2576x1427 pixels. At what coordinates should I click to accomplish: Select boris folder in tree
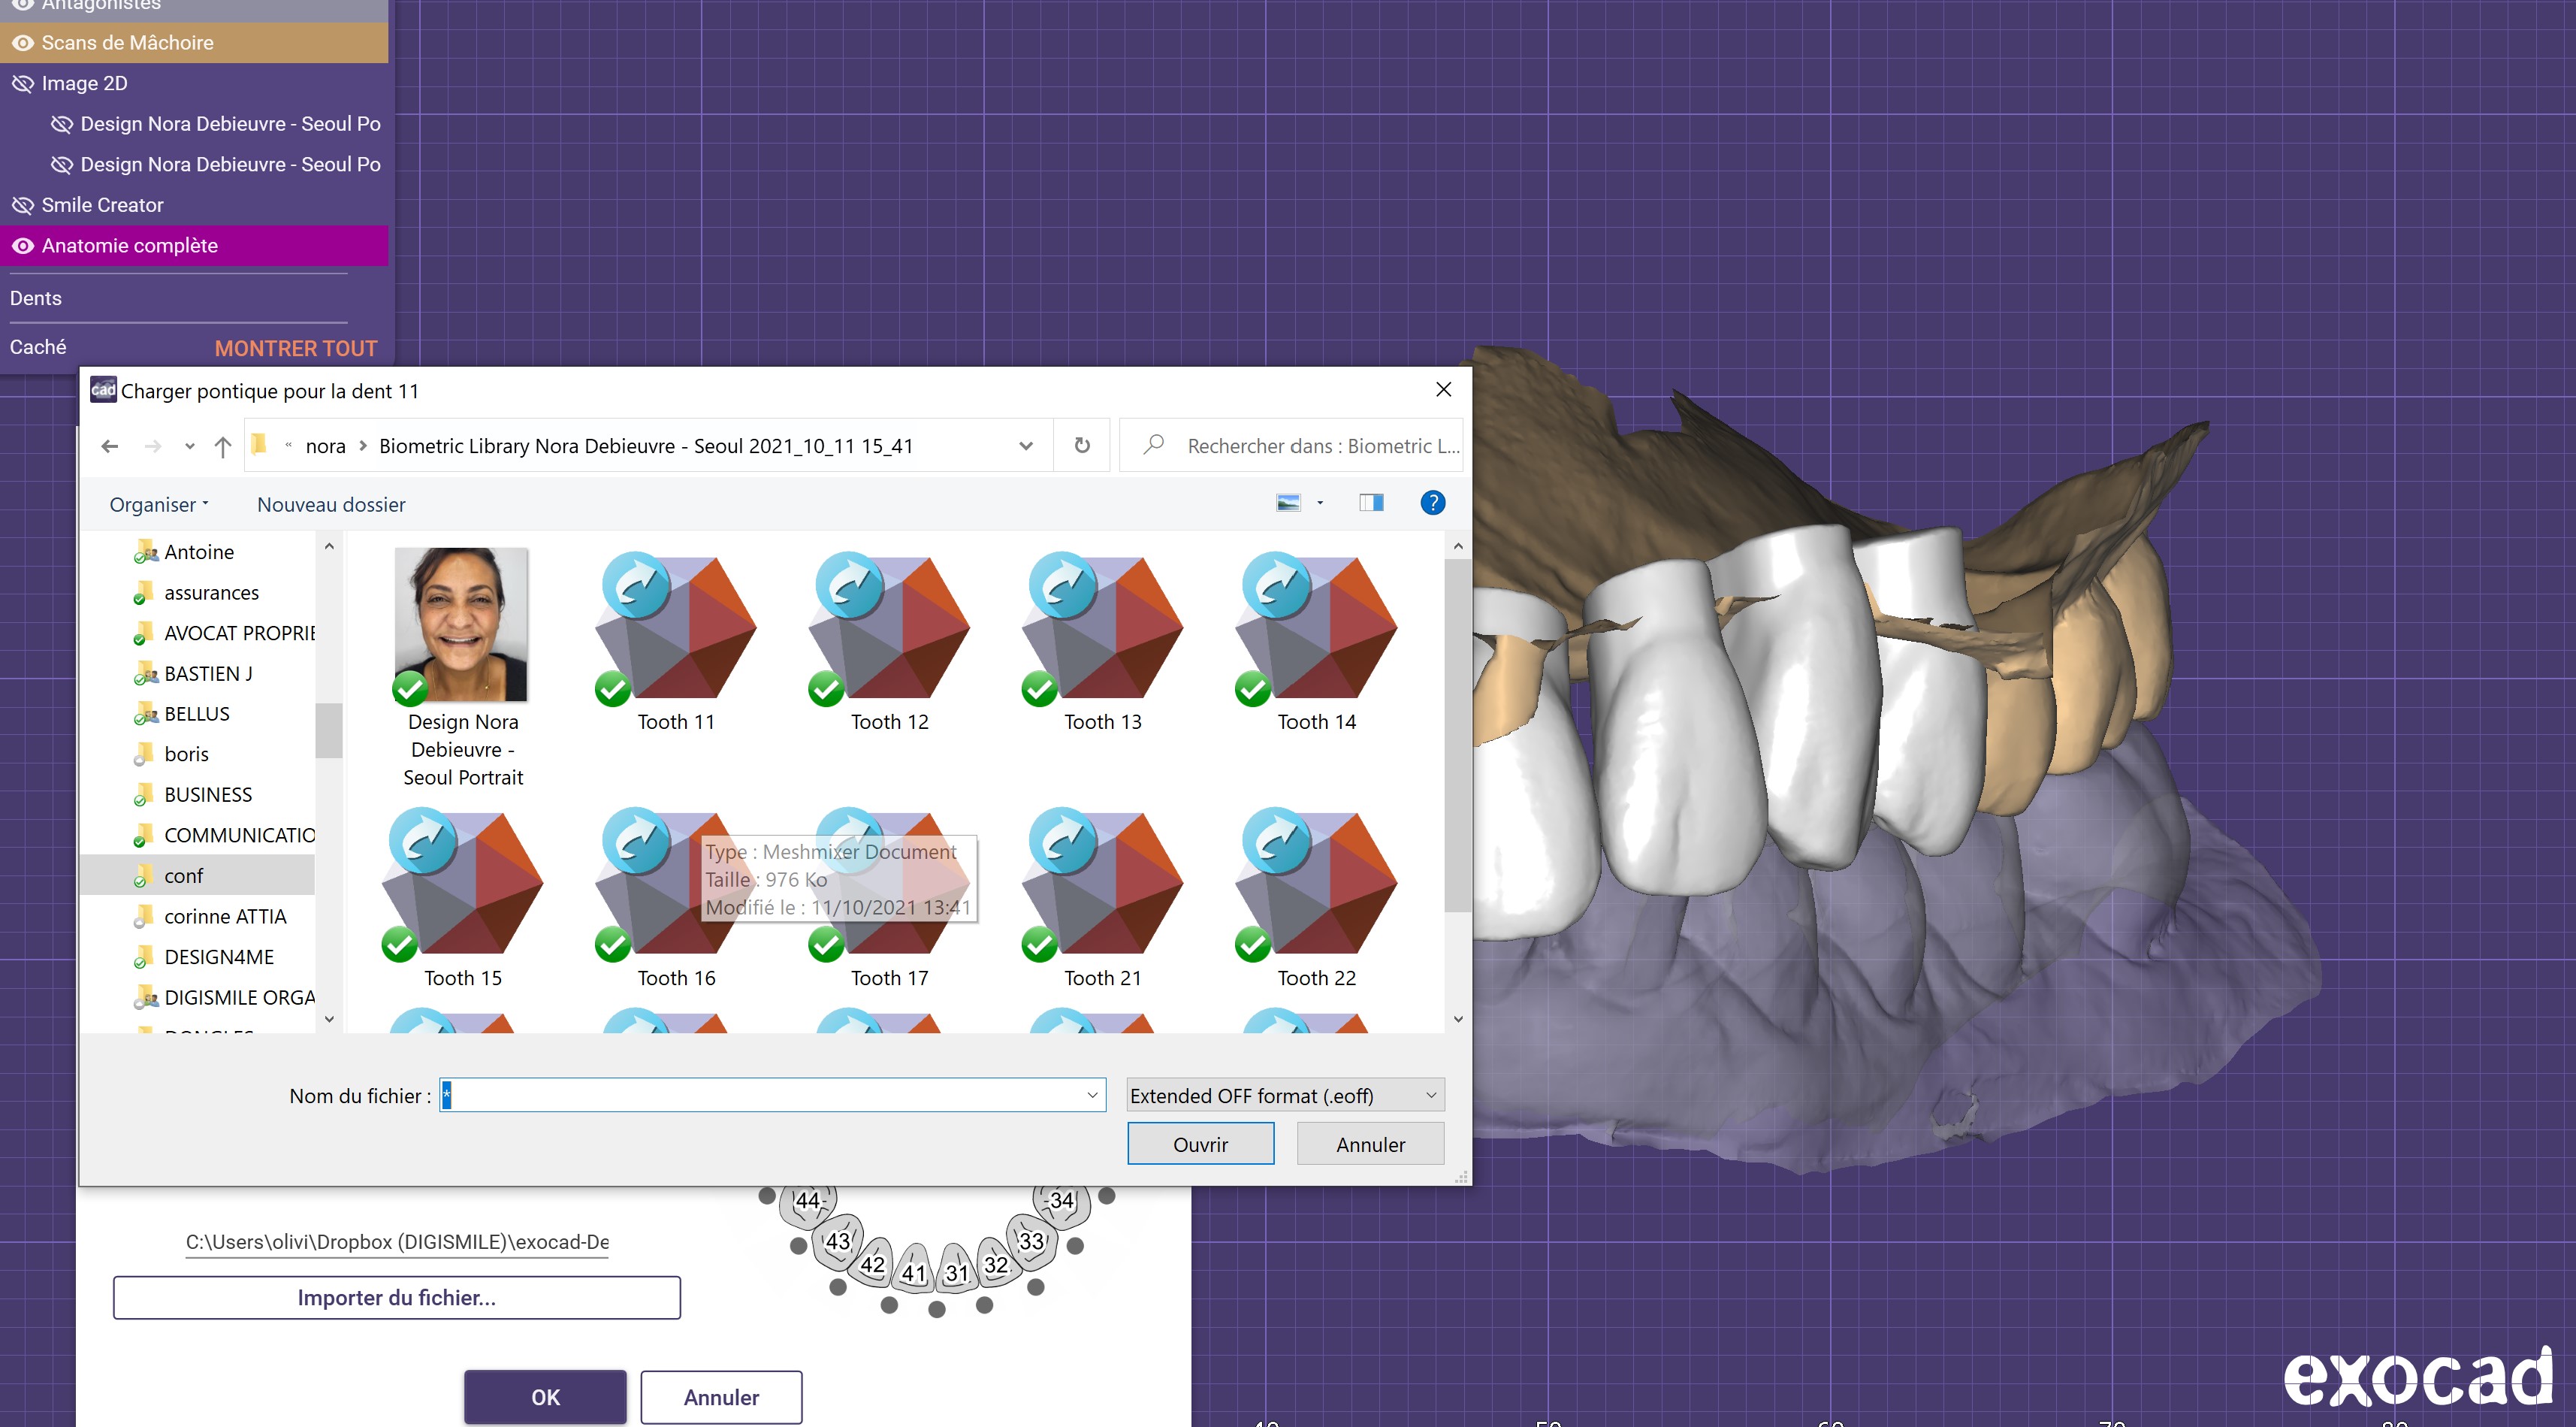[186, 754]
